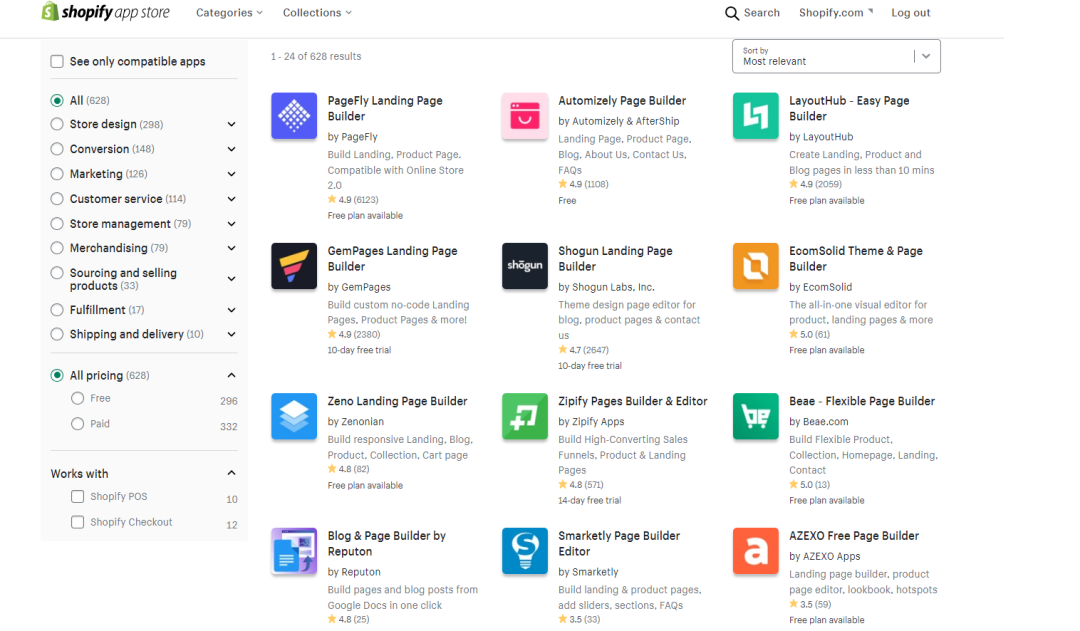
Task: Expand the Marketing chevron
Action: click(x=231, y=174)
